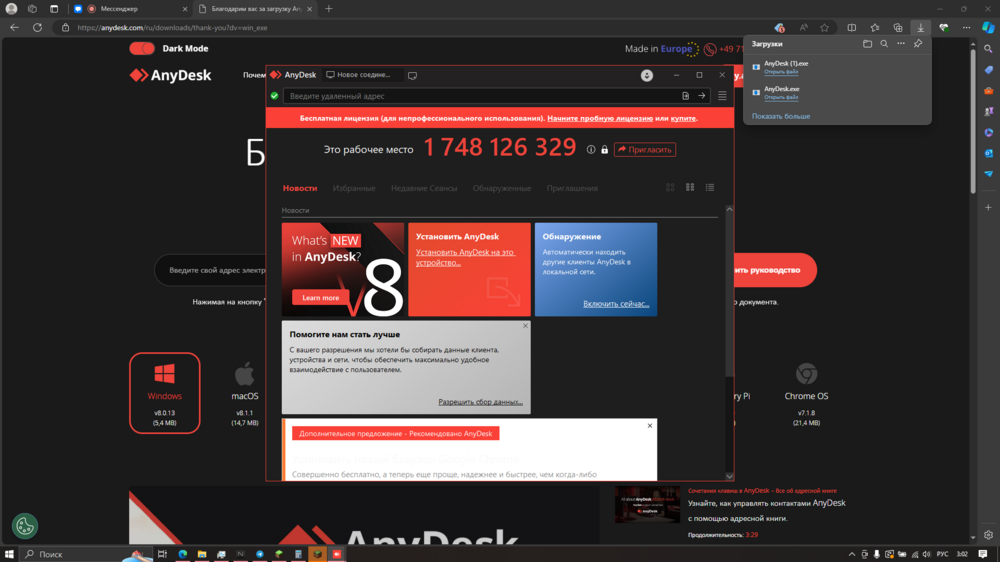The height and width of the screenshot is (562, 1000).
Task: Open file link under AnyDesk (1).exe
Action: (781, 71)
